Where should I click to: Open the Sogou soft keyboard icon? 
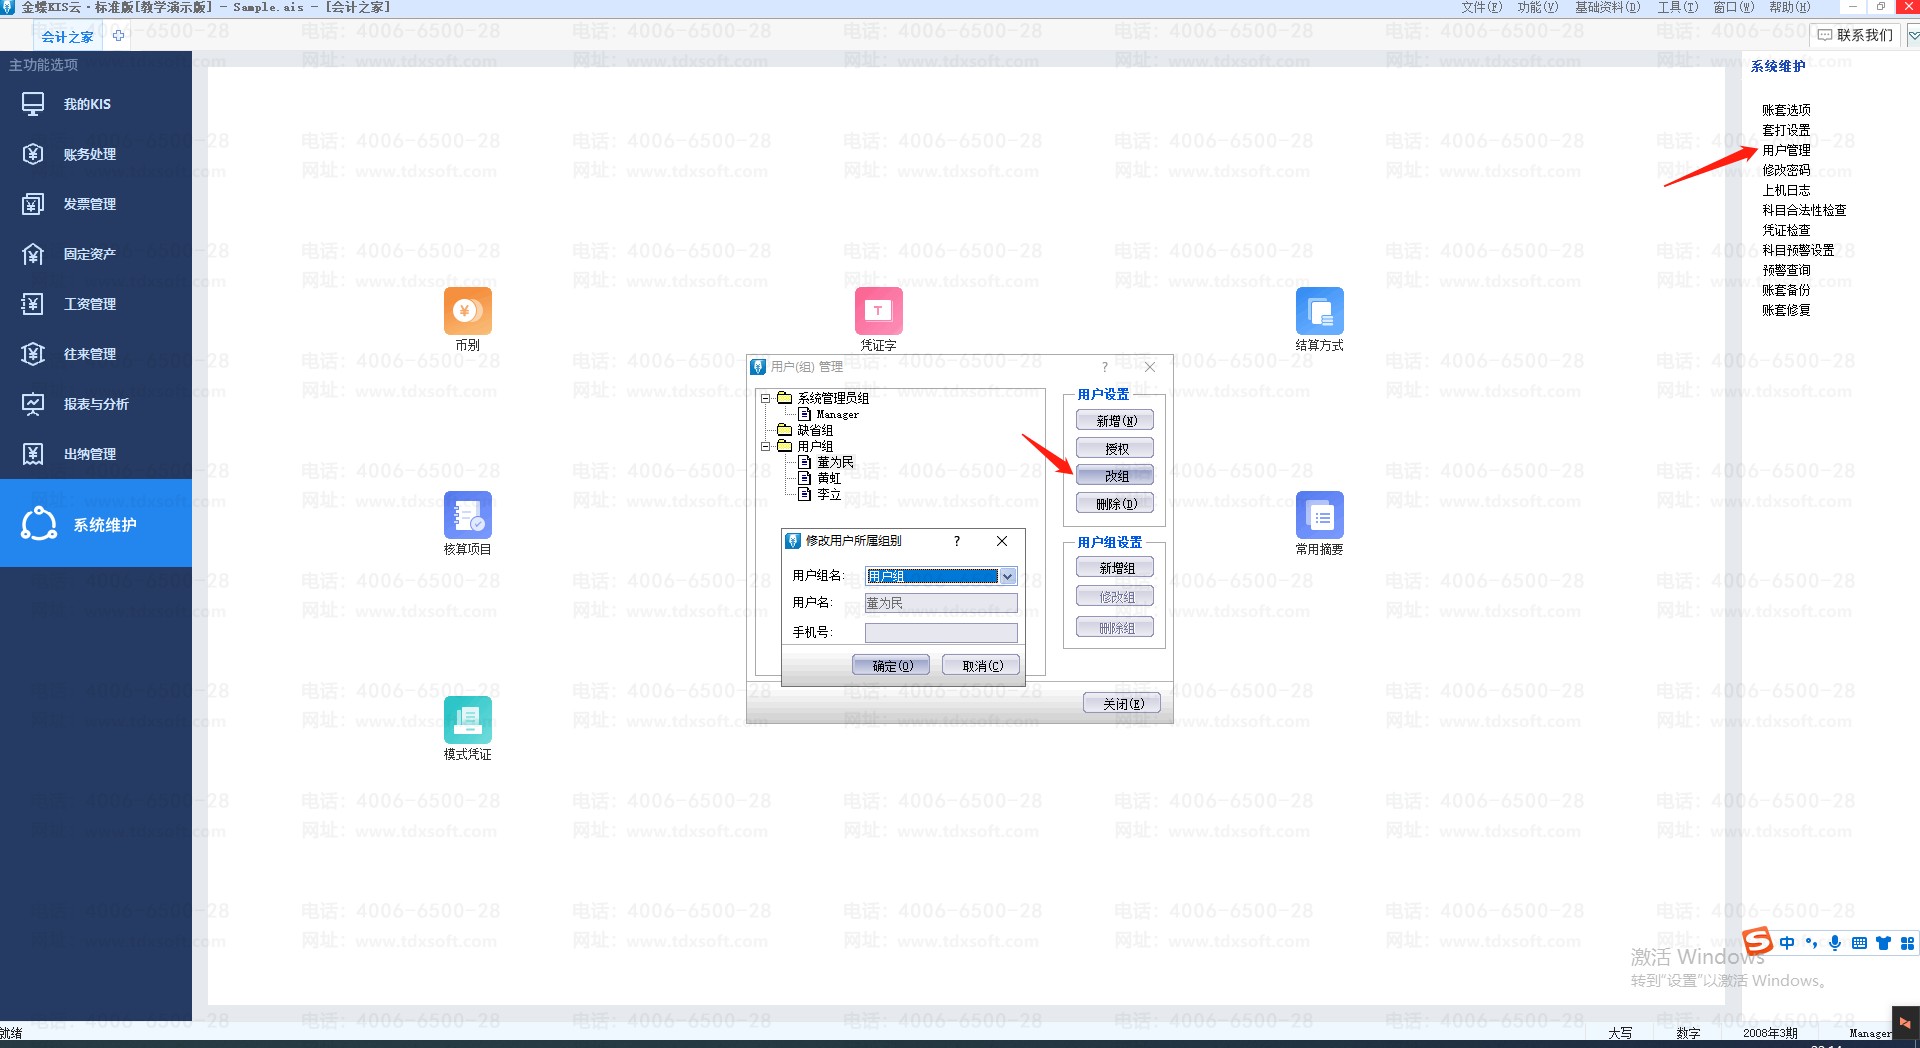pos(1859,943)
